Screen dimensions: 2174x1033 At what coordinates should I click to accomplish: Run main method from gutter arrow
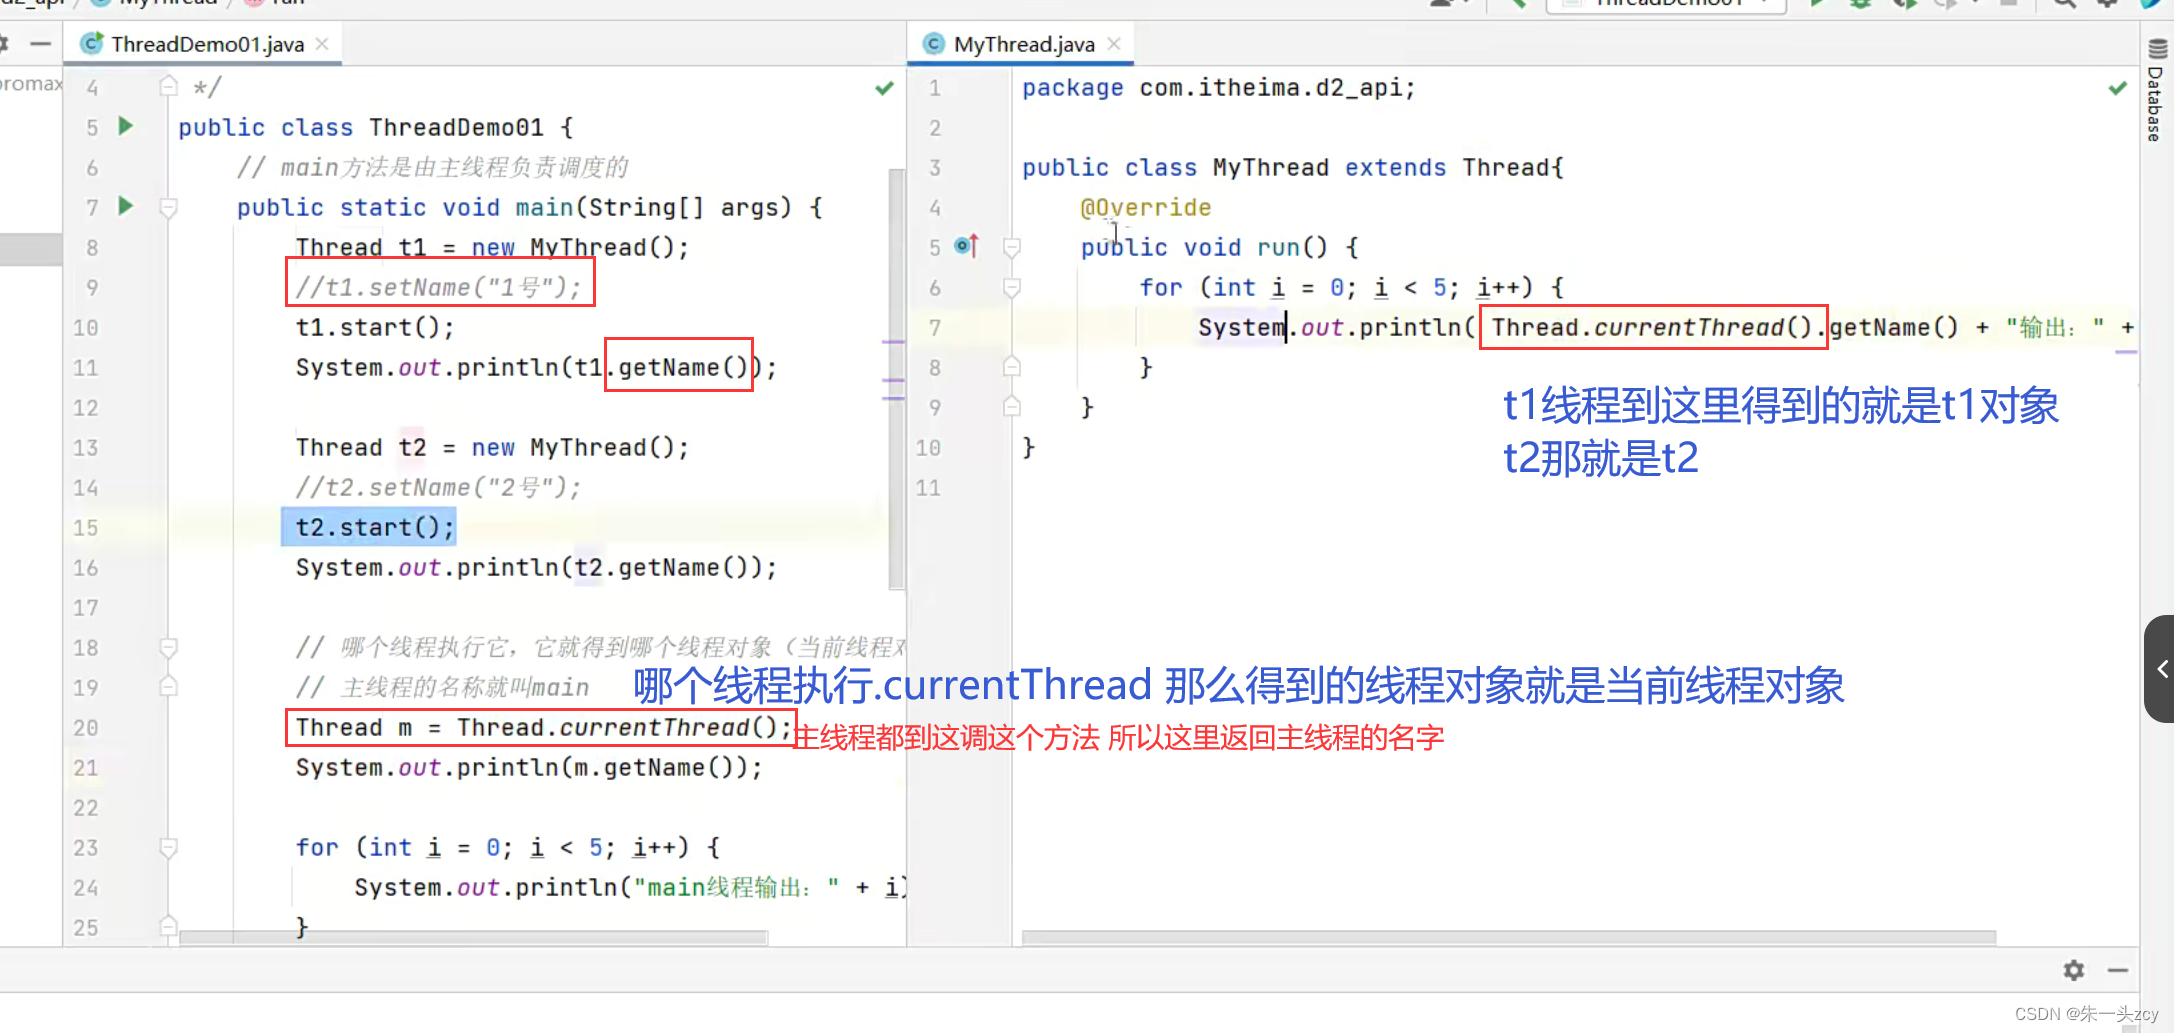point(126,206)
